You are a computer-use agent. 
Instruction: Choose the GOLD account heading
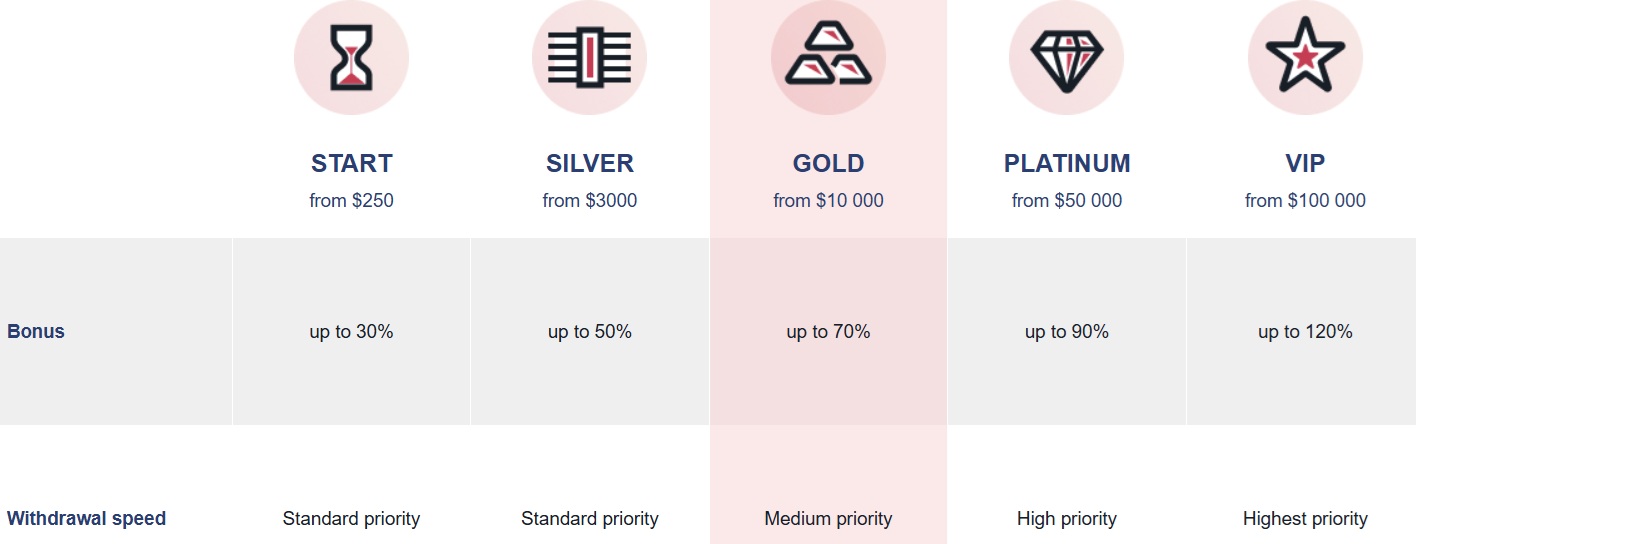[x=828, y=163]
